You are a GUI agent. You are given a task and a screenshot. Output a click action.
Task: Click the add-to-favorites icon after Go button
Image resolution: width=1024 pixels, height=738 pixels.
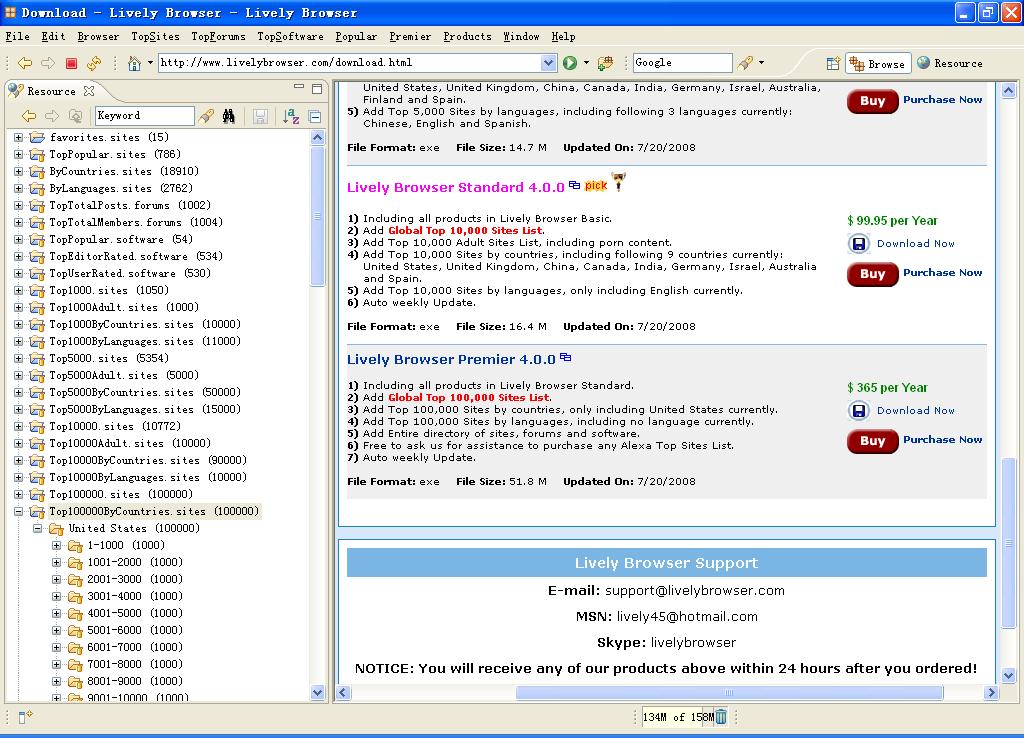[x=605, y=63]
